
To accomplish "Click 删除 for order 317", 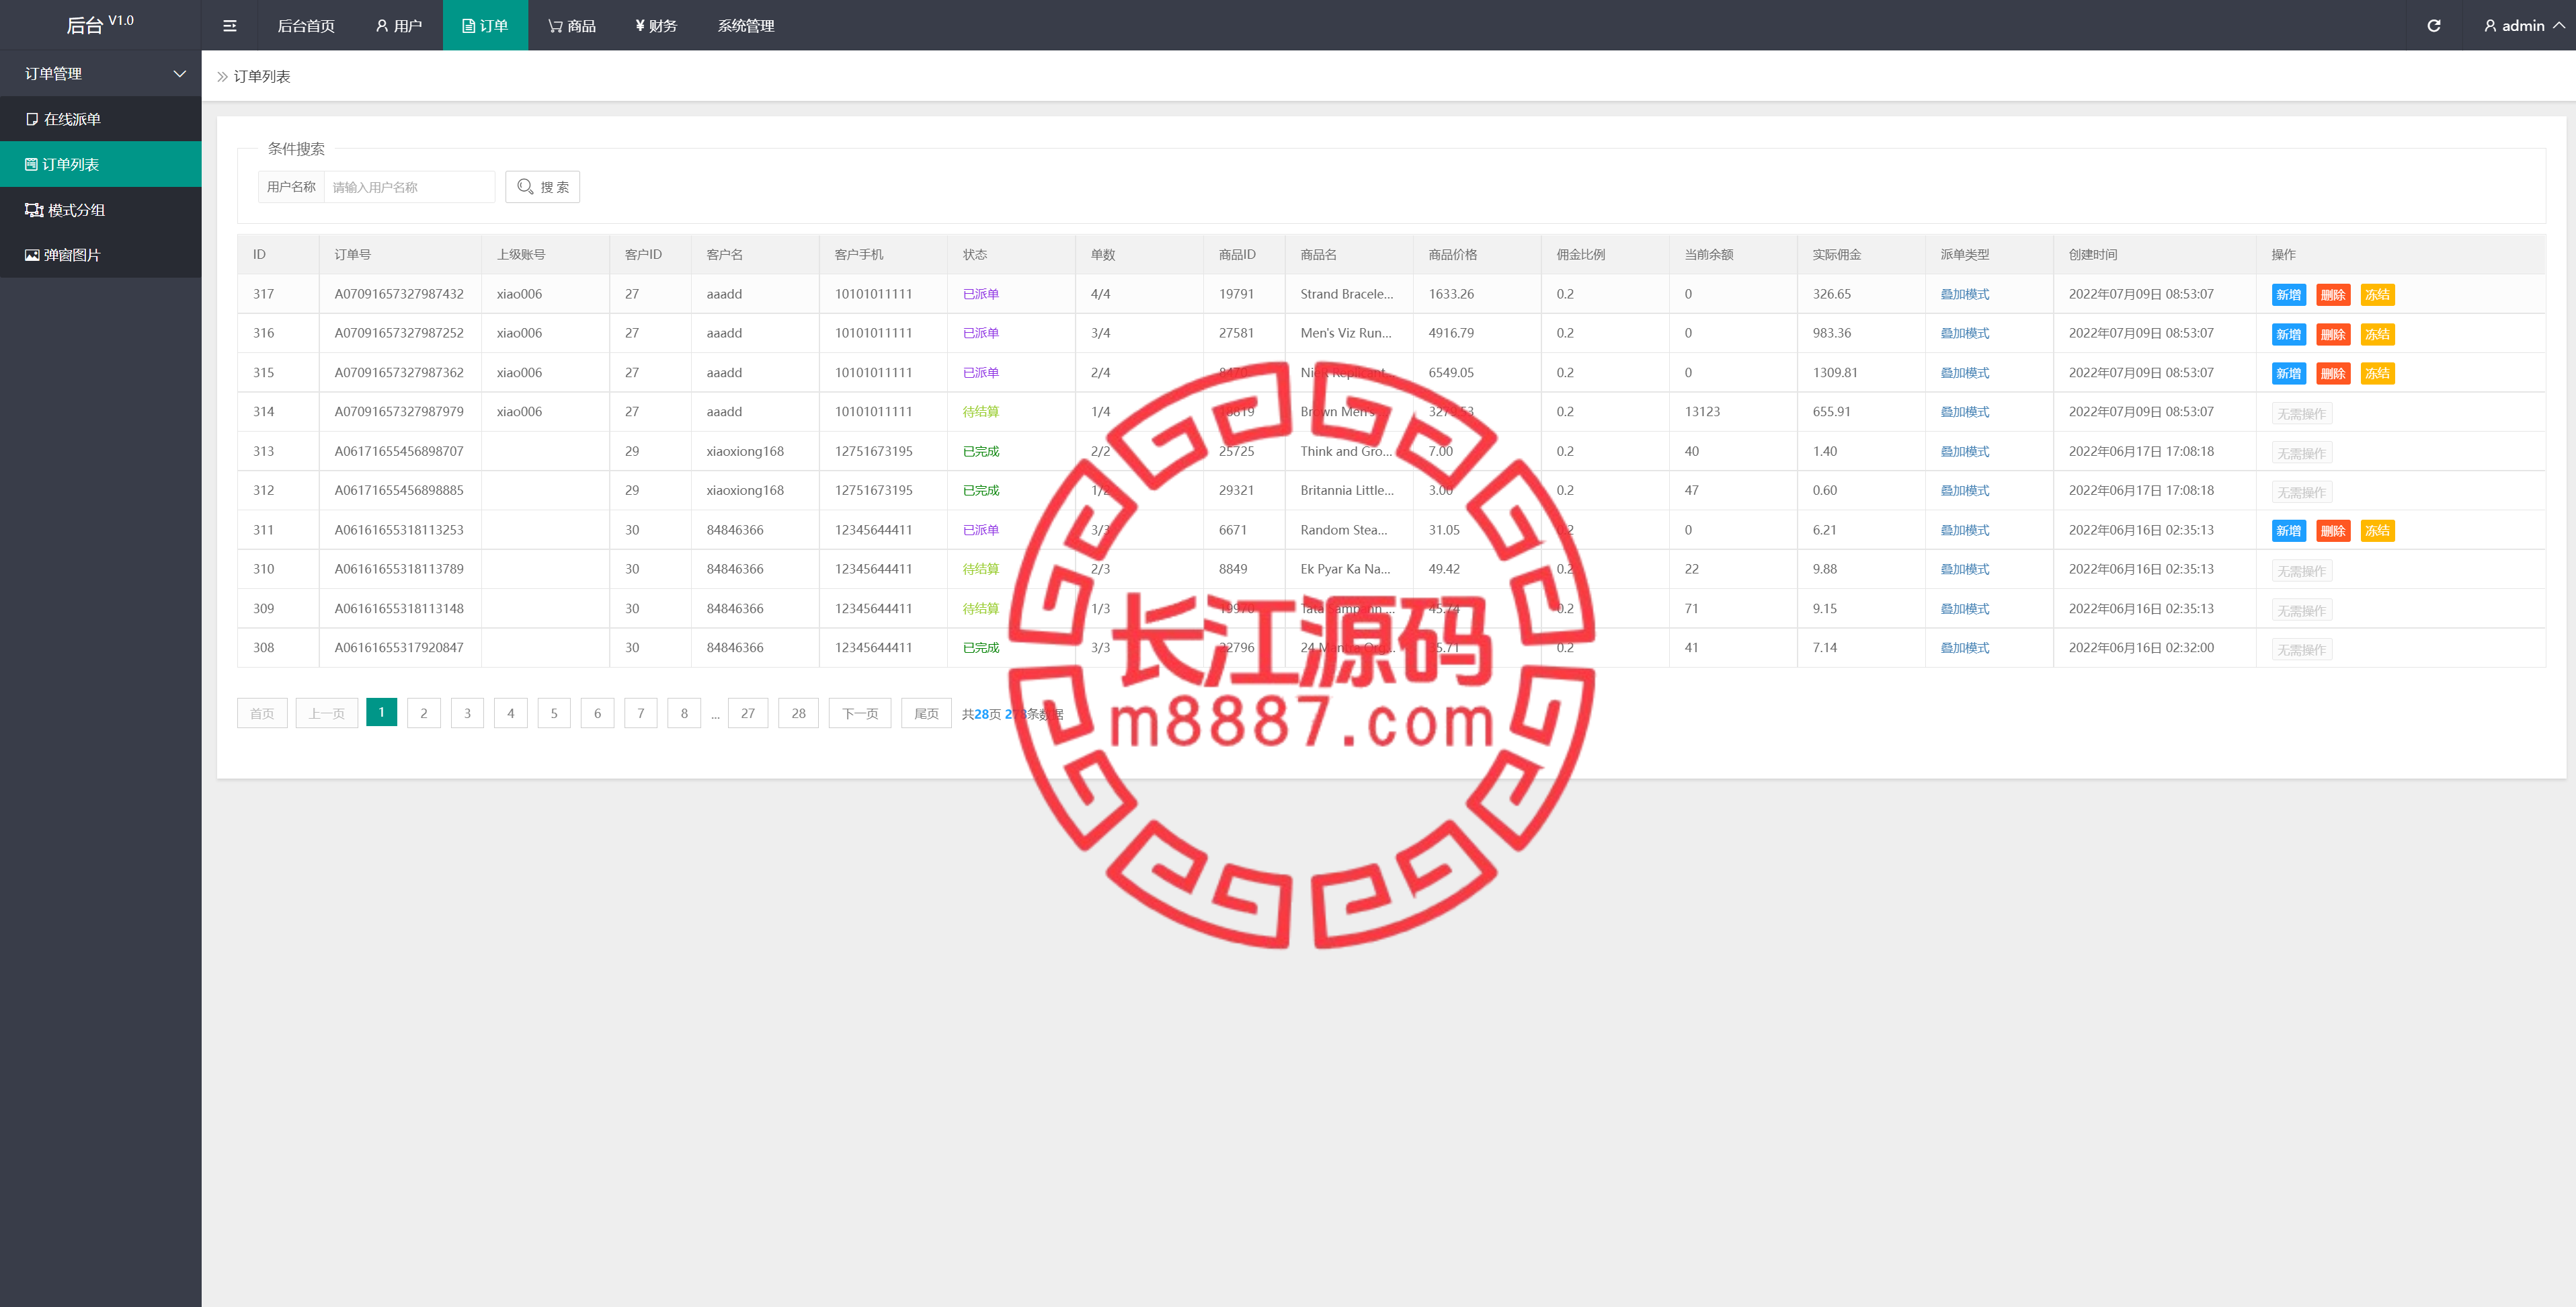I will tap(2332, 295).
